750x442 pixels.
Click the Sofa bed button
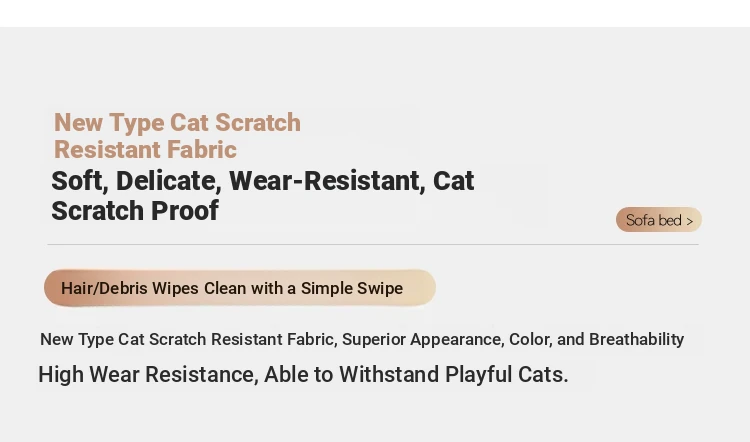point(658,220)
